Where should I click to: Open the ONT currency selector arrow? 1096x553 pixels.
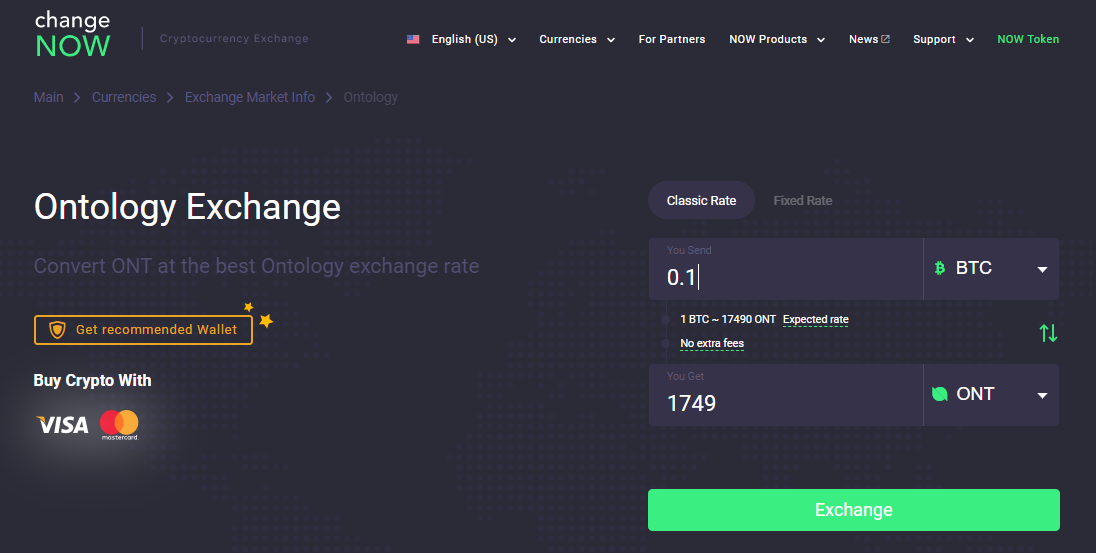[x=1042, y=396]
